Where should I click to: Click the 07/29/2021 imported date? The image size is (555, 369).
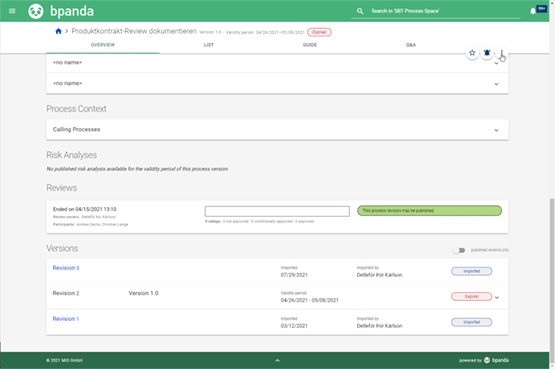click(x=294, y=275)
